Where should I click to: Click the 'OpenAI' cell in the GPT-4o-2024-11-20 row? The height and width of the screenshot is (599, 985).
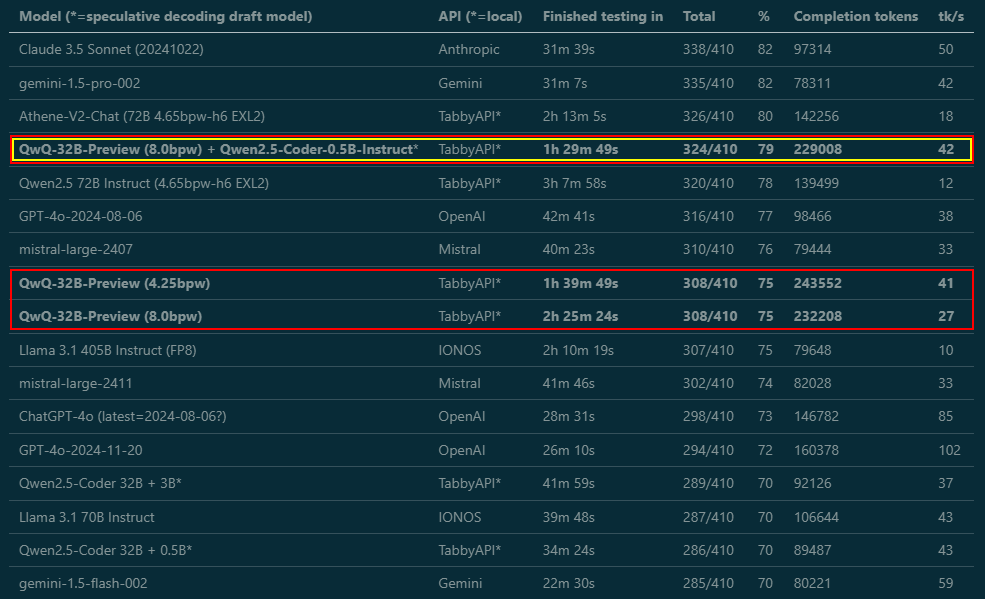(462, 451)
